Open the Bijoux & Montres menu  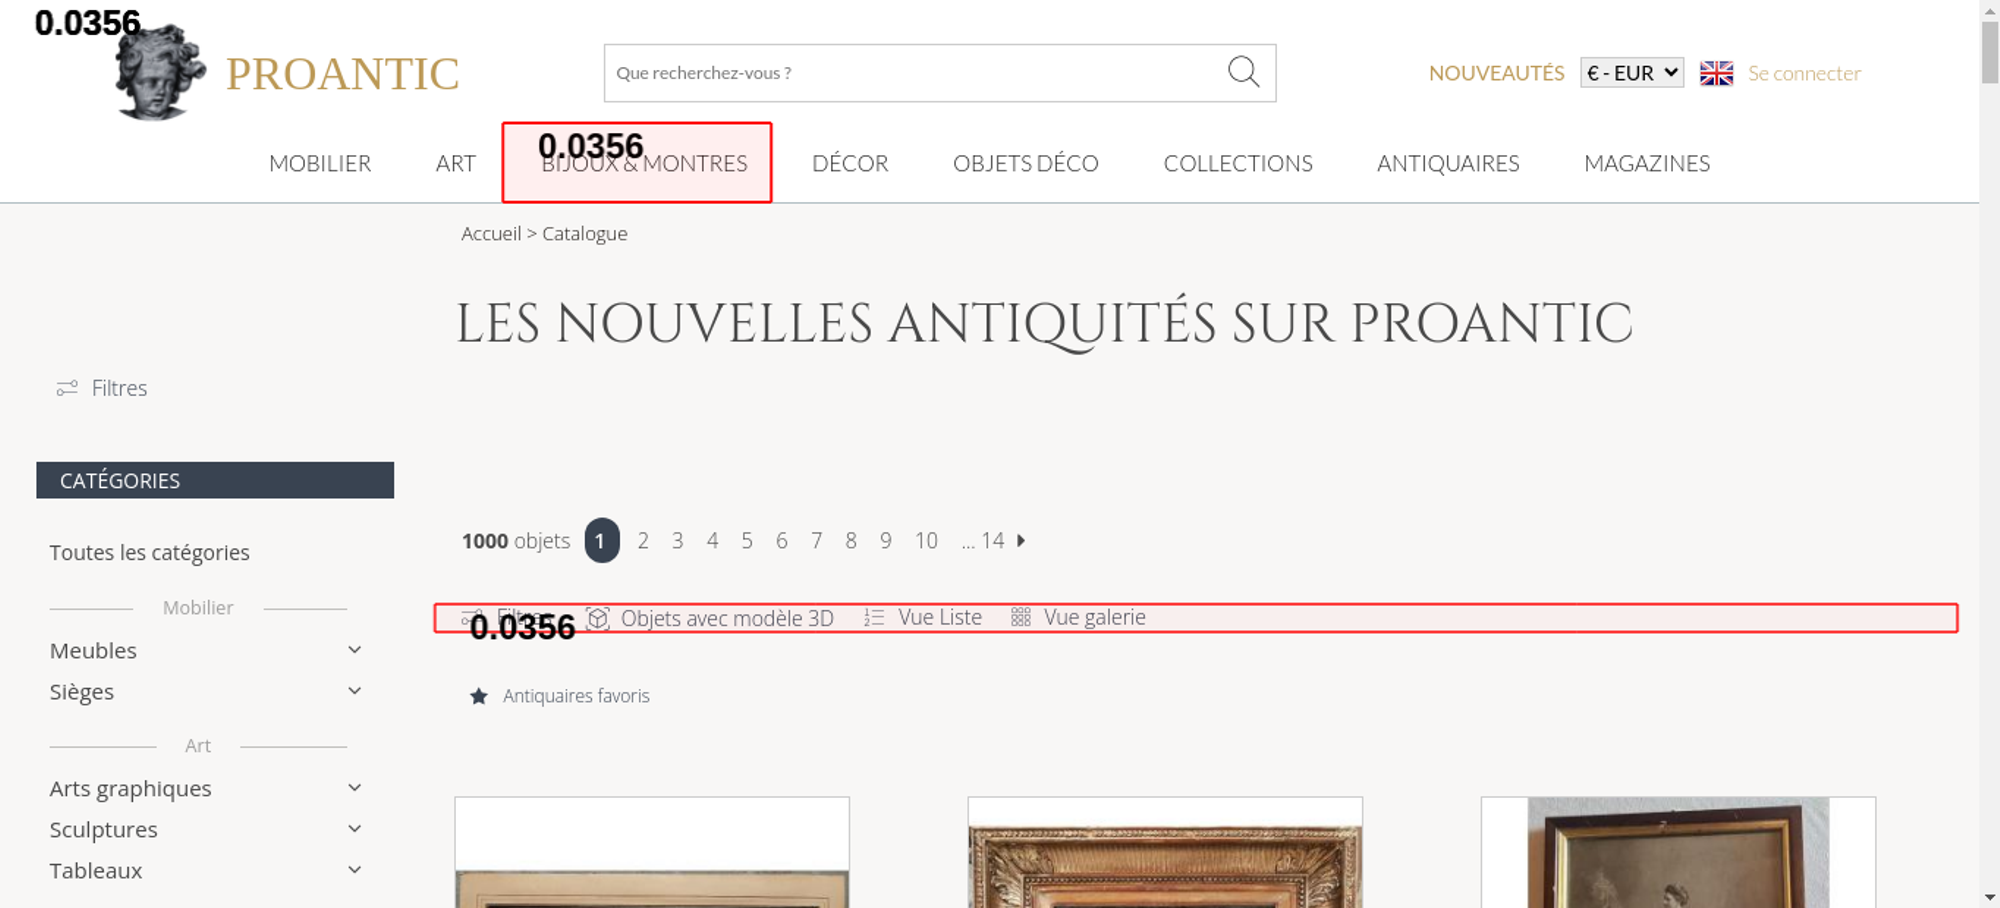[644, 163]
